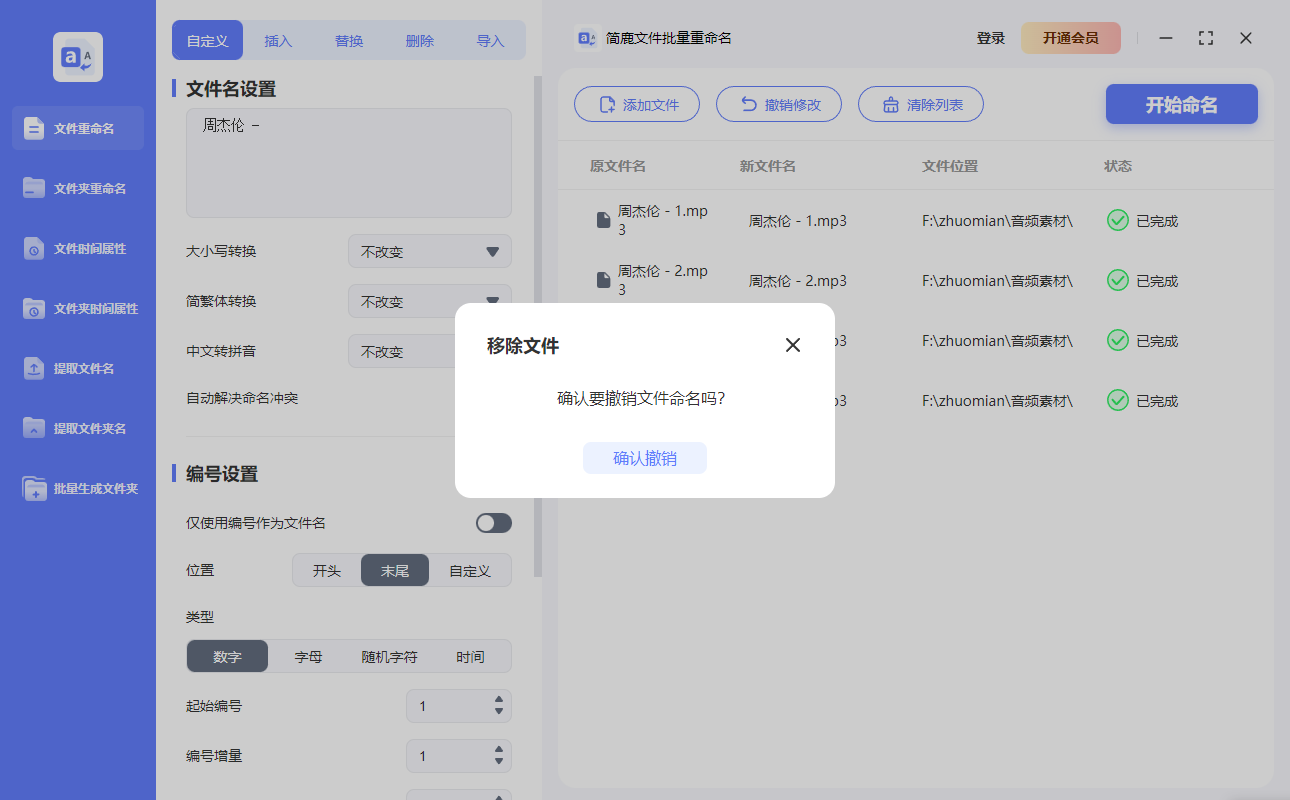Open the 导入 tab
Image resolution: width=1290 pixels, height=800 pixels.
[490, 40]
